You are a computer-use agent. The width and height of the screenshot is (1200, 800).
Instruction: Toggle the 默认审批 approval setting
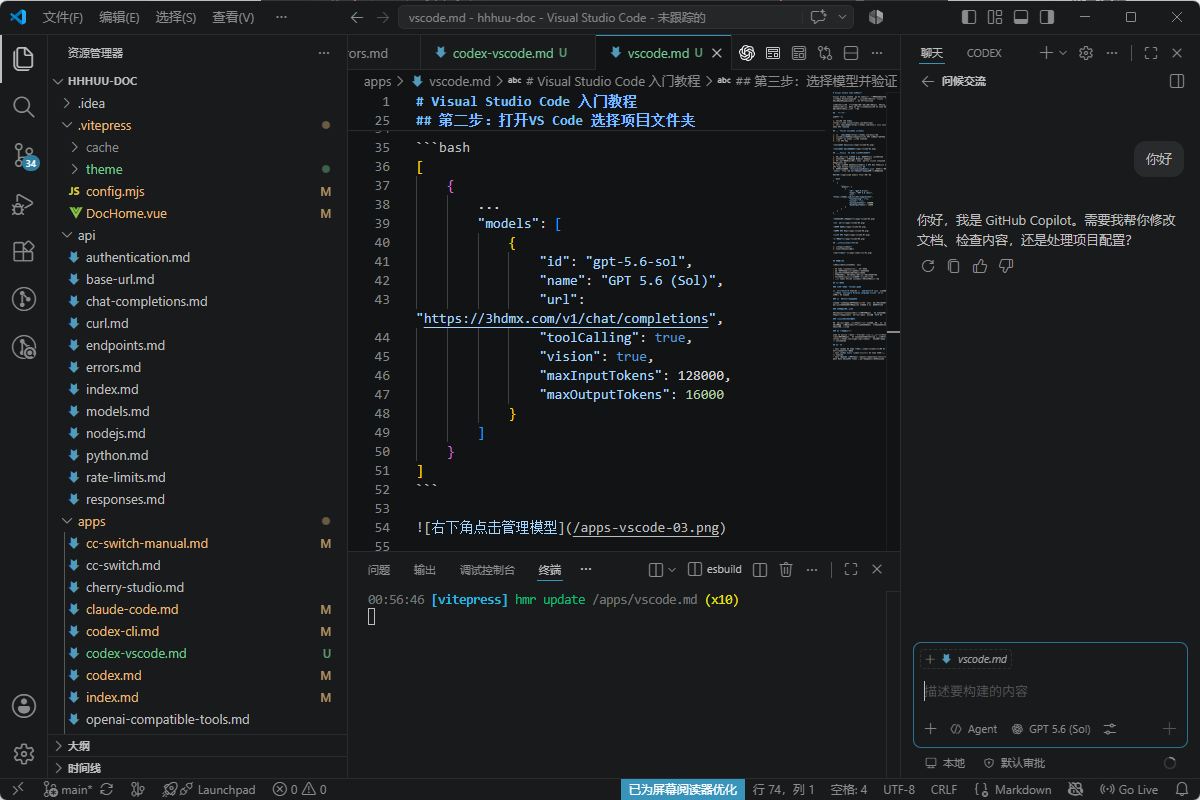click(x=1014, y=762)
